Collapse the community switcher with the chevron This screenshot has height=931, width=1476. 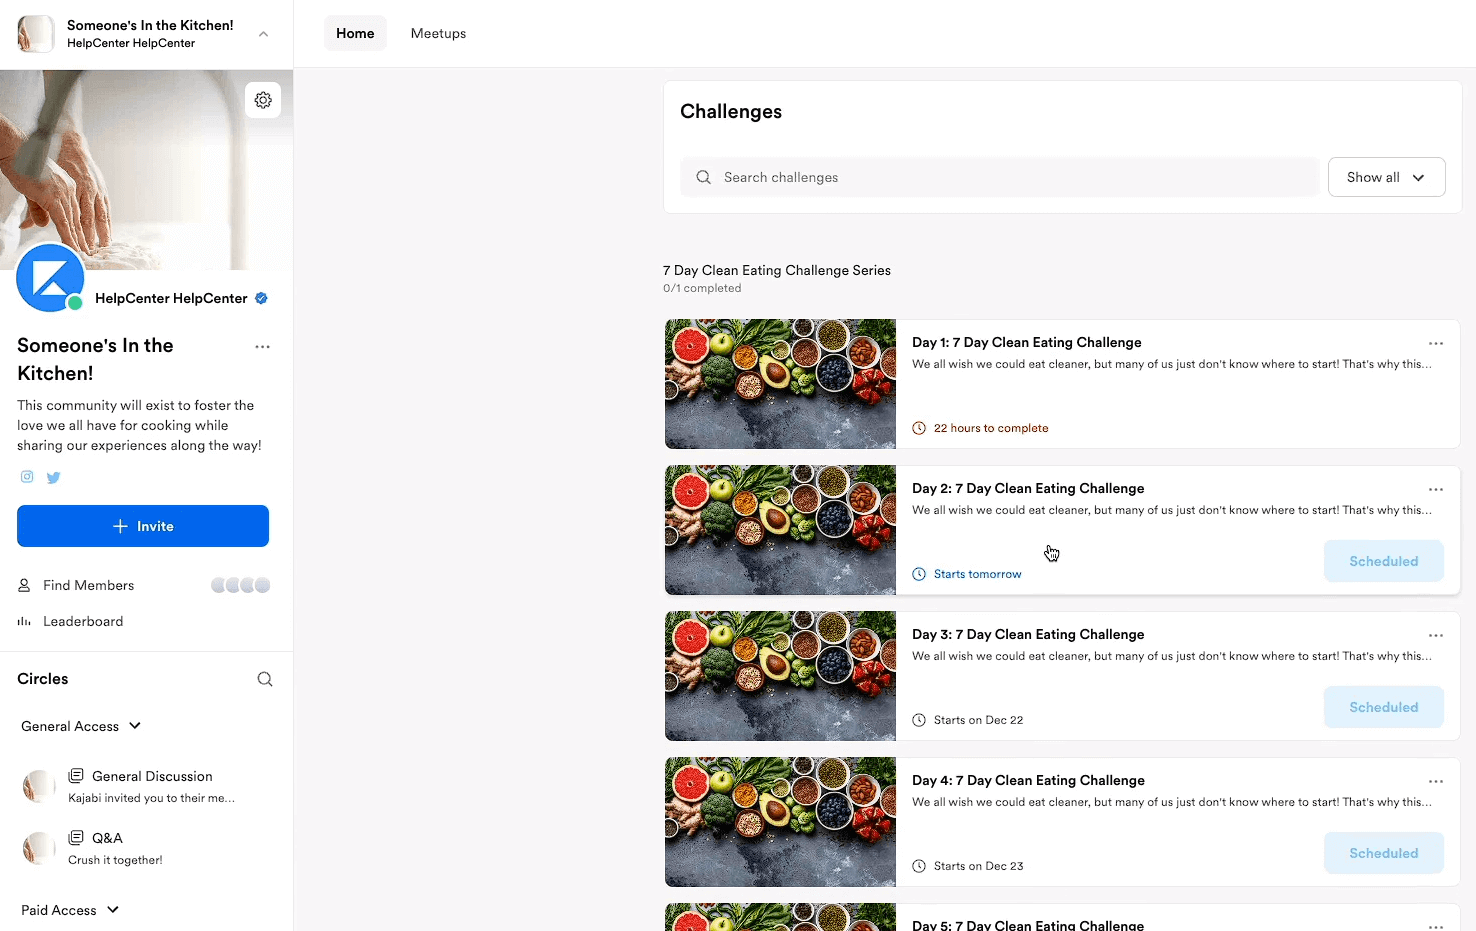pyautogui.click(x=263, y=33)
